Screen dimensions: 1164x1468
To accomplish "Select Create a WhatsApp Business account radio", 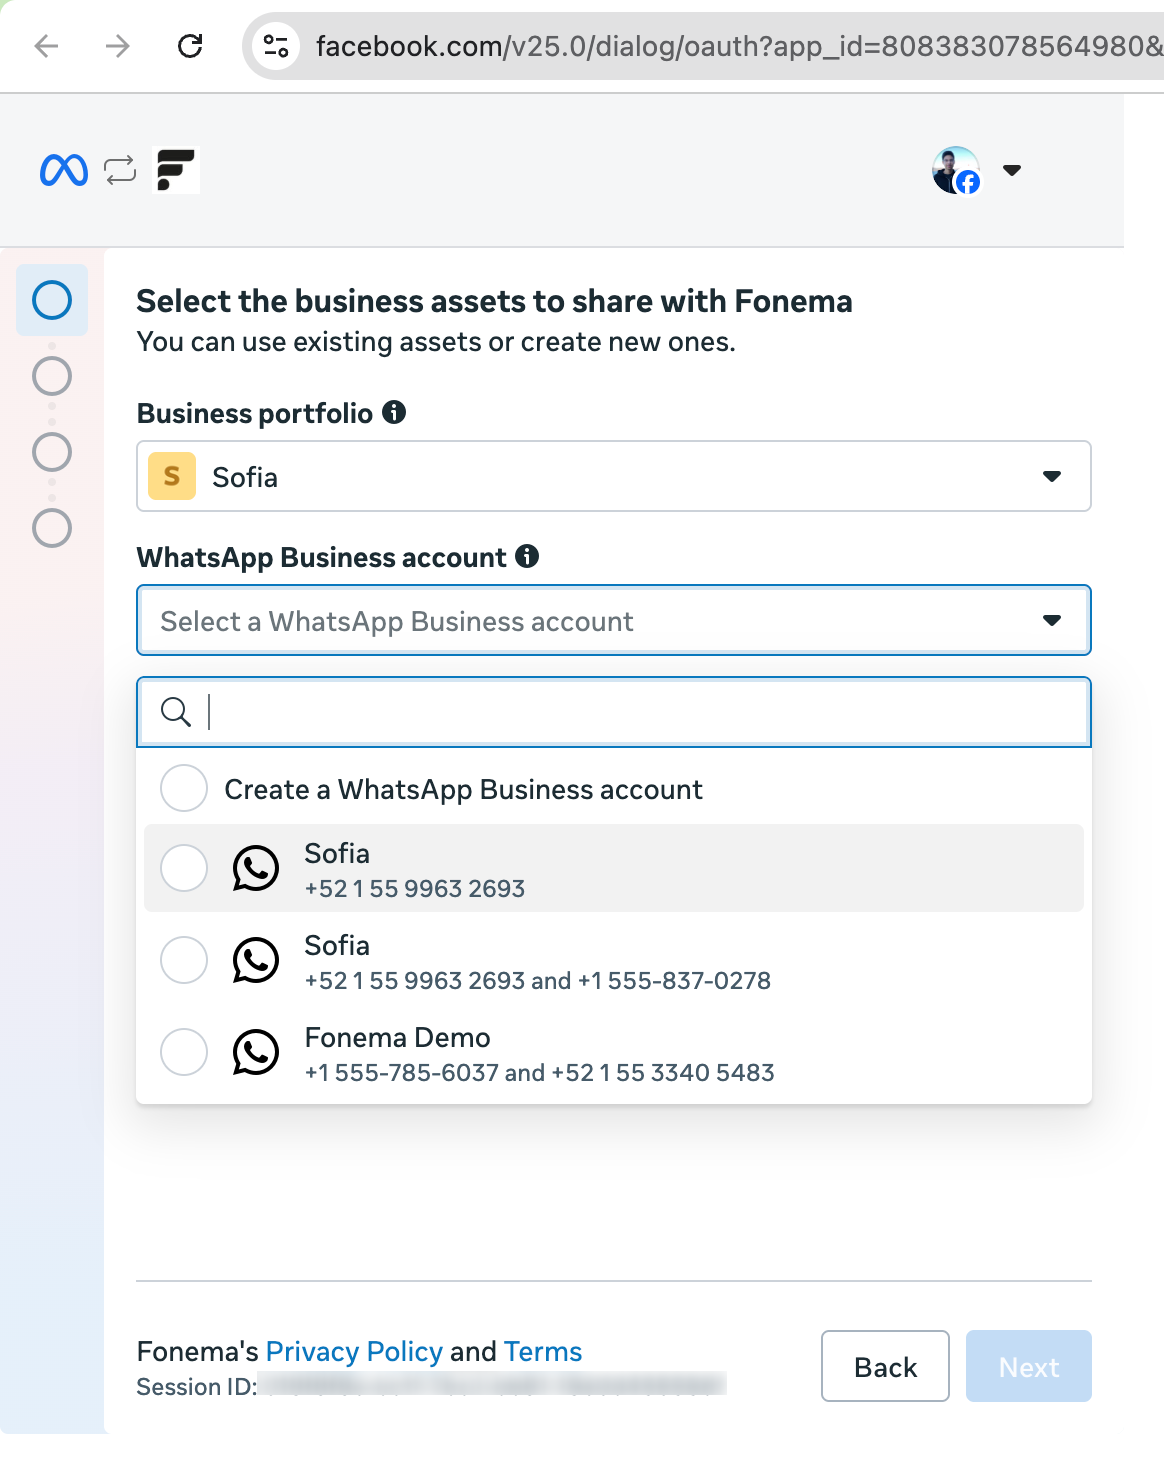I will point(184,789).
